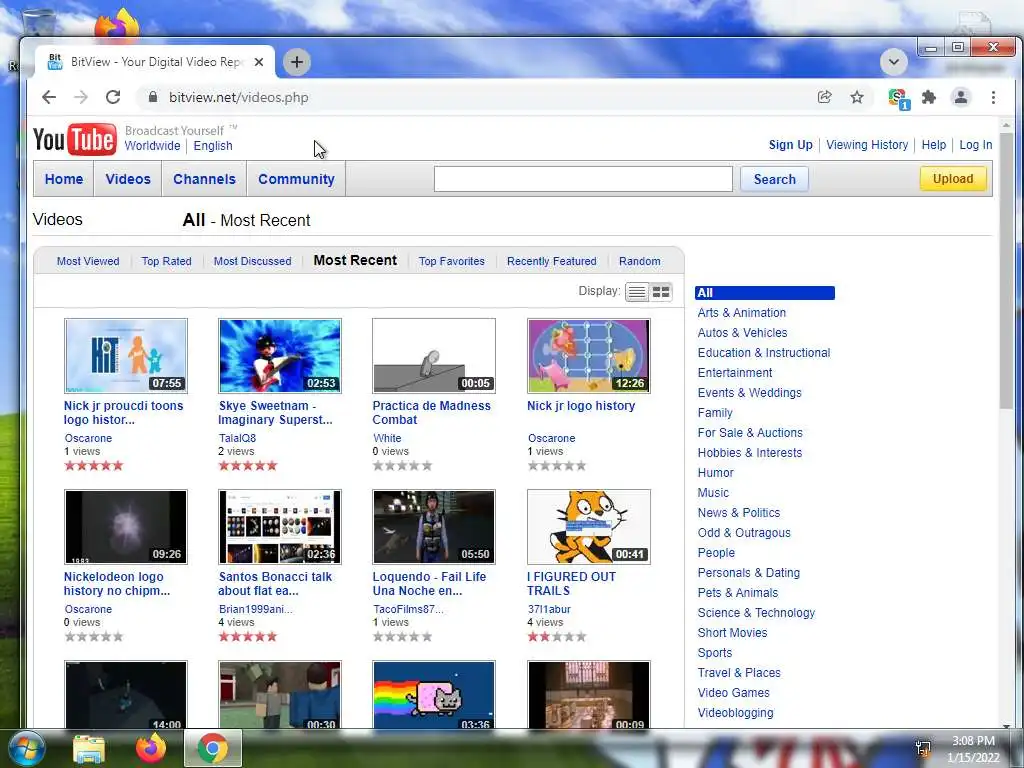Screen dimensions: 1024x768
Task: Rate Skye Sweetnam video stars
Action: [248, 466]
